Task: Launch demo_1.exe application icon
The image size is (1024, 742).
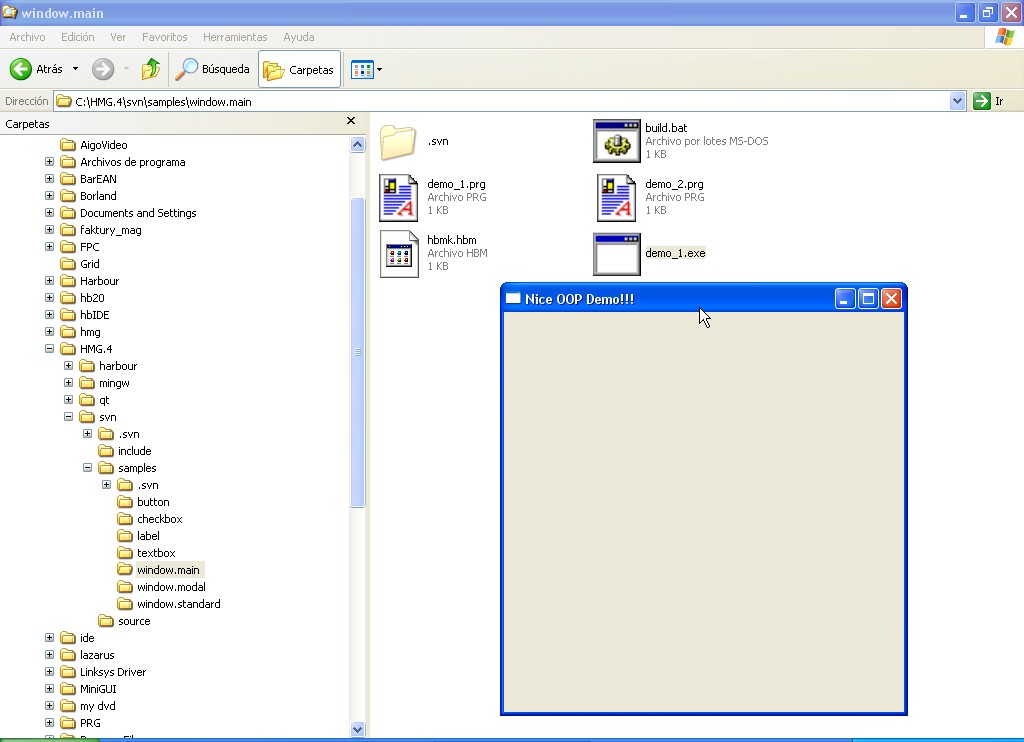Action: tap(617, 254)
